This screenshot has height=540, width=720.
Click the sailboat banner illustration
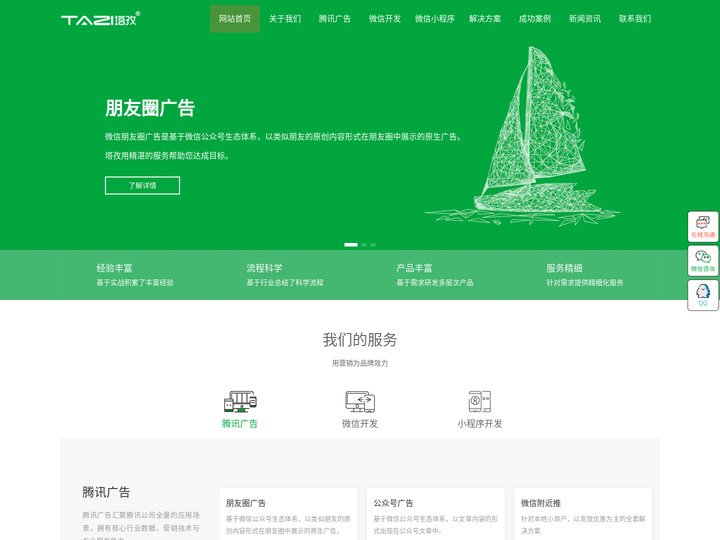(x=523, y=136)
